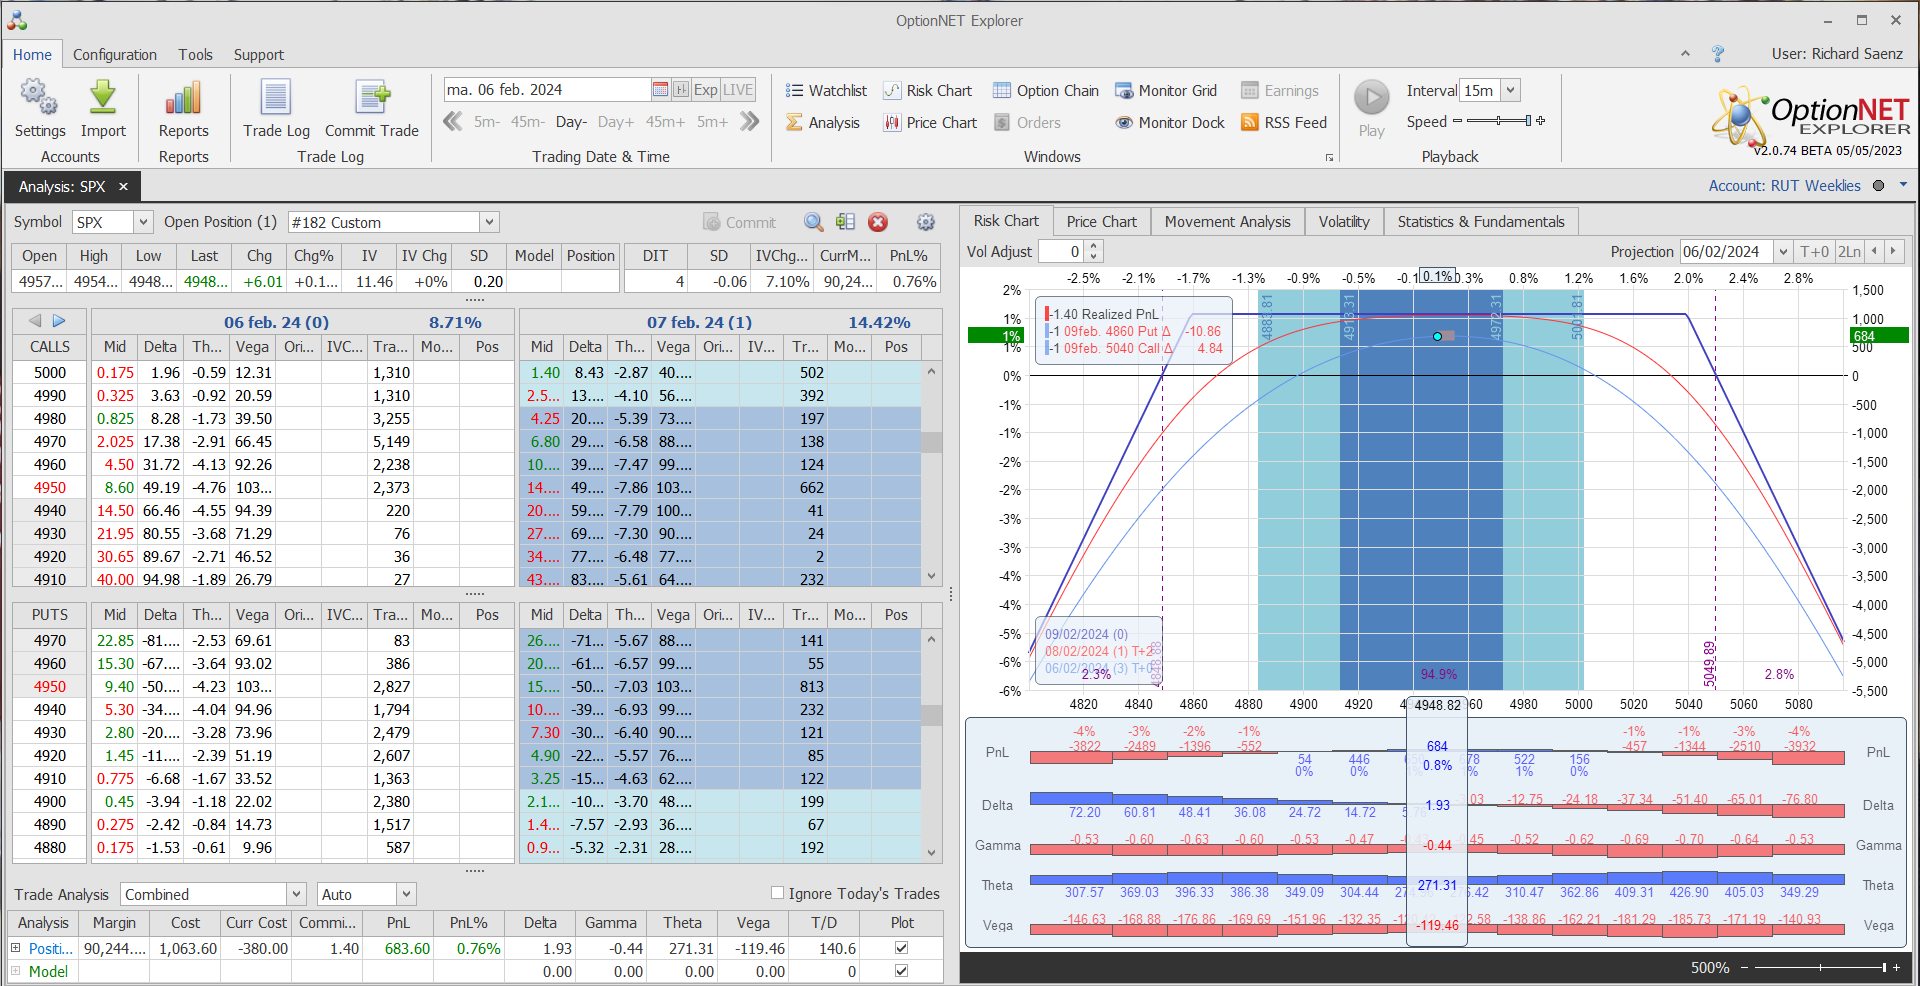
Task: Open the Configuration ribbon tab
Action: point(114,55)
